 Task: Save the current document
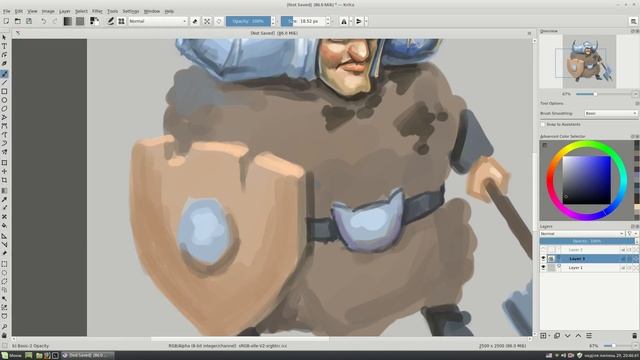click(29, 21)
